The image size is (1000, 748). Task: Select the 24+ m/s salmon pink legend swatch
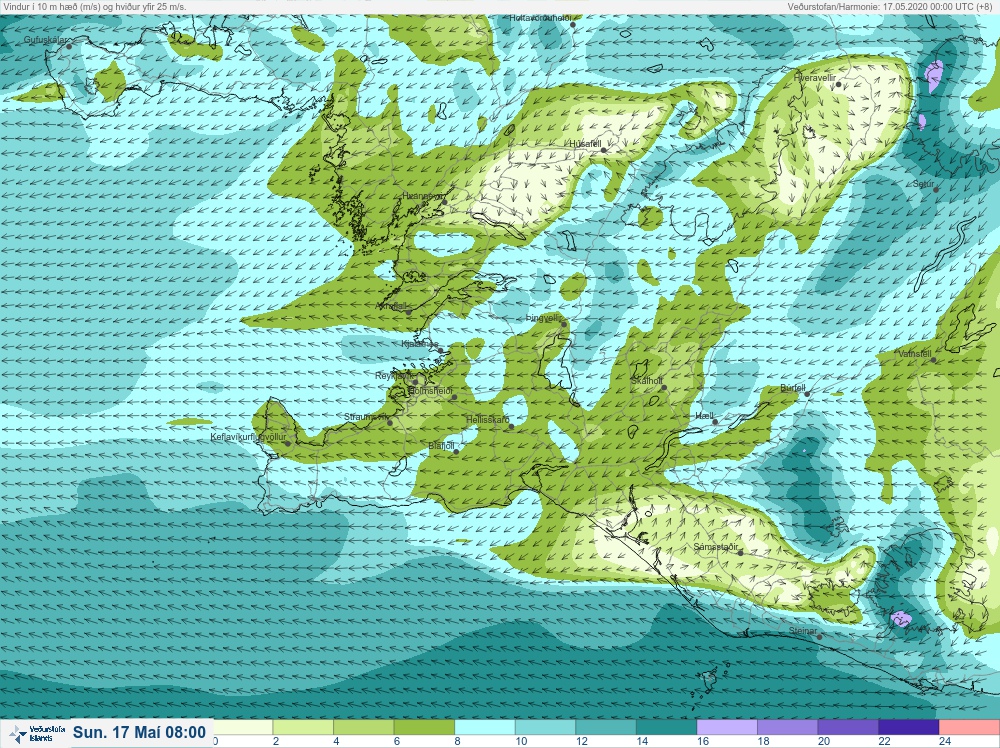(x=969, y=727)
